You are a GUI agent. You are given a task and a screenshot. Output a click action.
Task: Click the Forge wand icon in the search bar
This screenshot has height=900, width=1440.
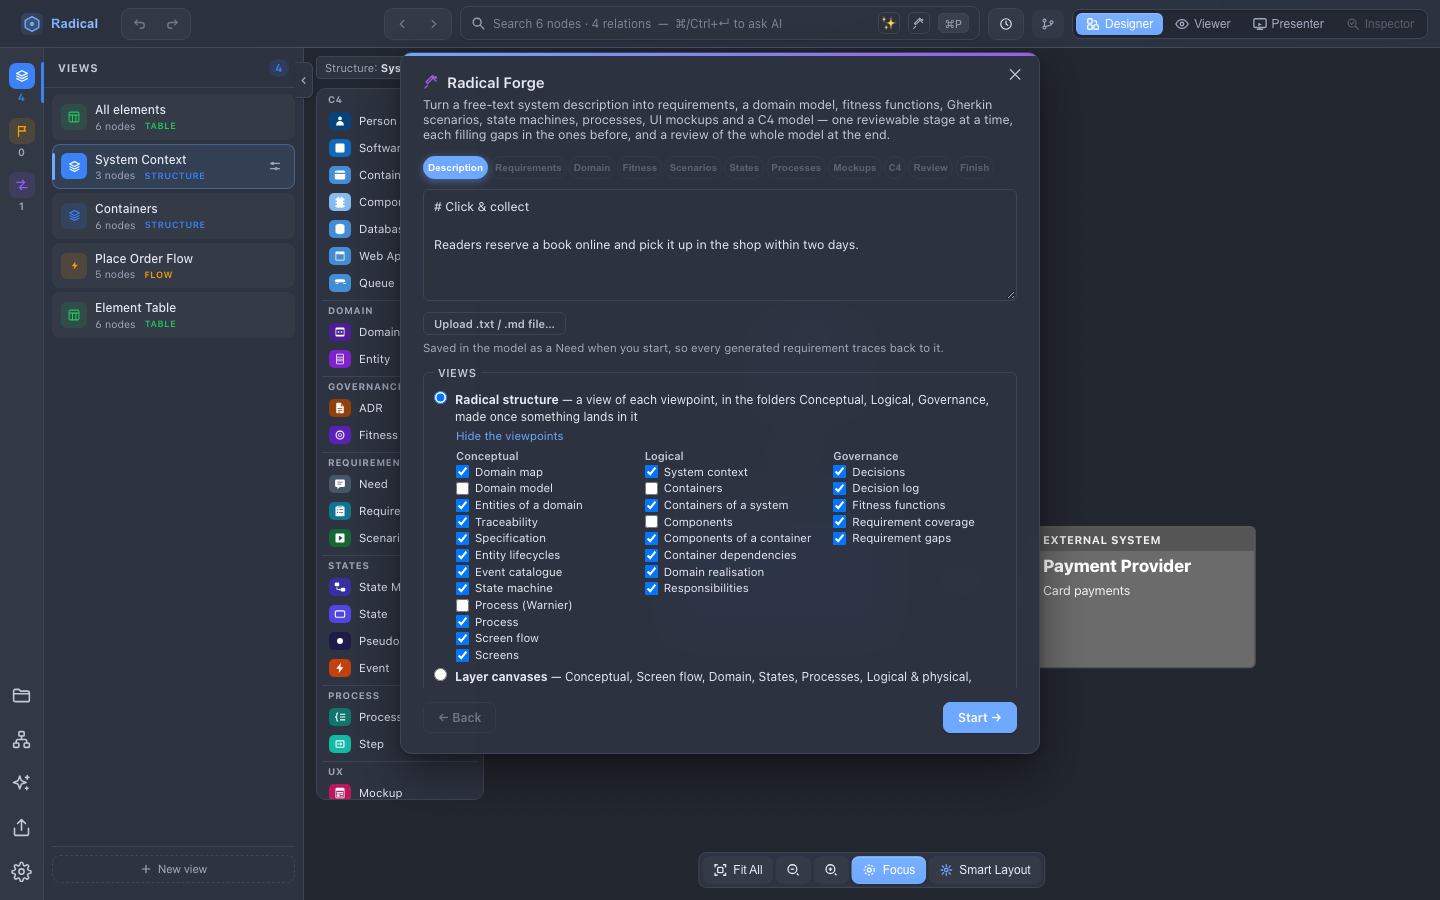click(x=919, y=24)
